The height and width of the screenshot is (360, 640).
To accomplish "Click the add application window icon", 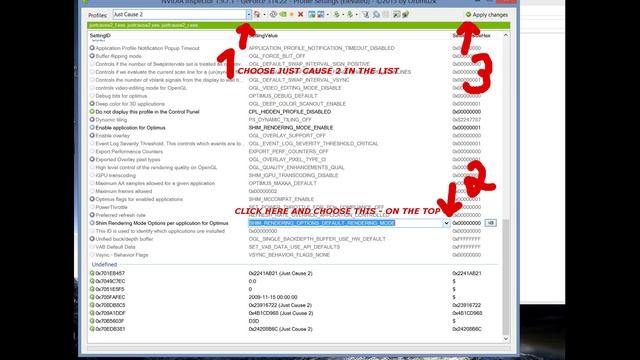I will (312, 14).
